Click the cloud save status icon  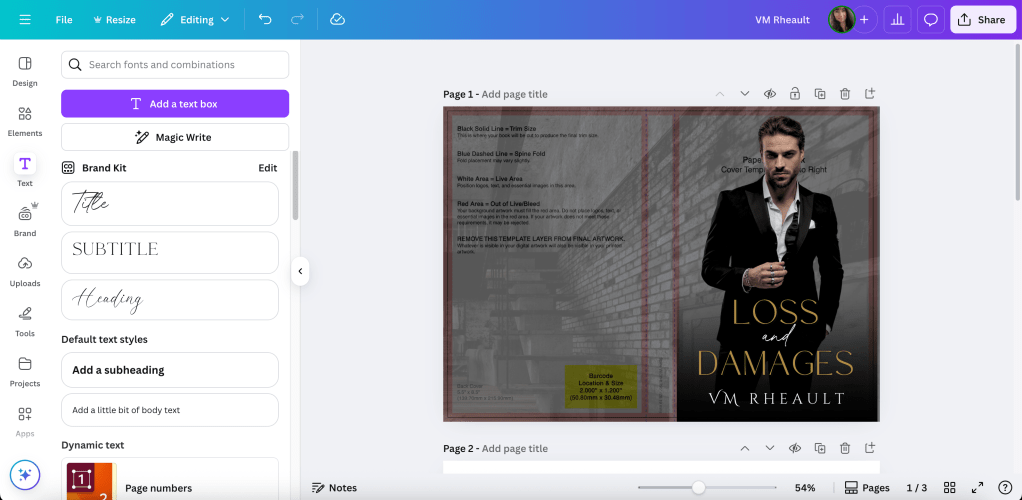tap(337, 20)
